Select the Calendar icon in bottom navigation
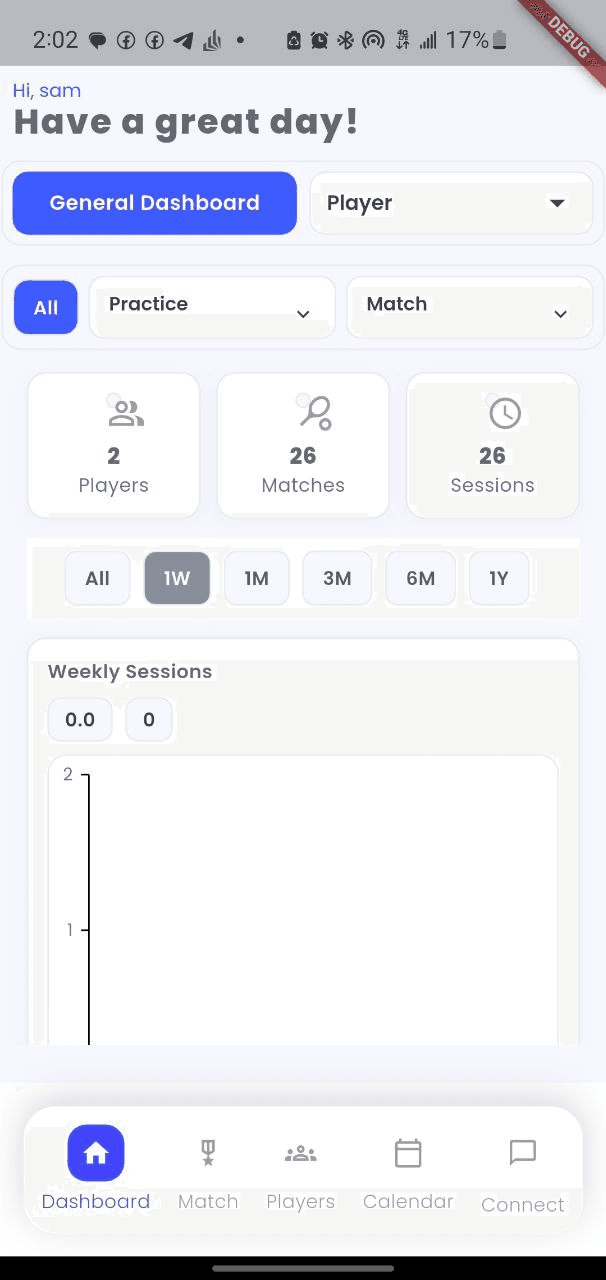 tap(408, 1152)
